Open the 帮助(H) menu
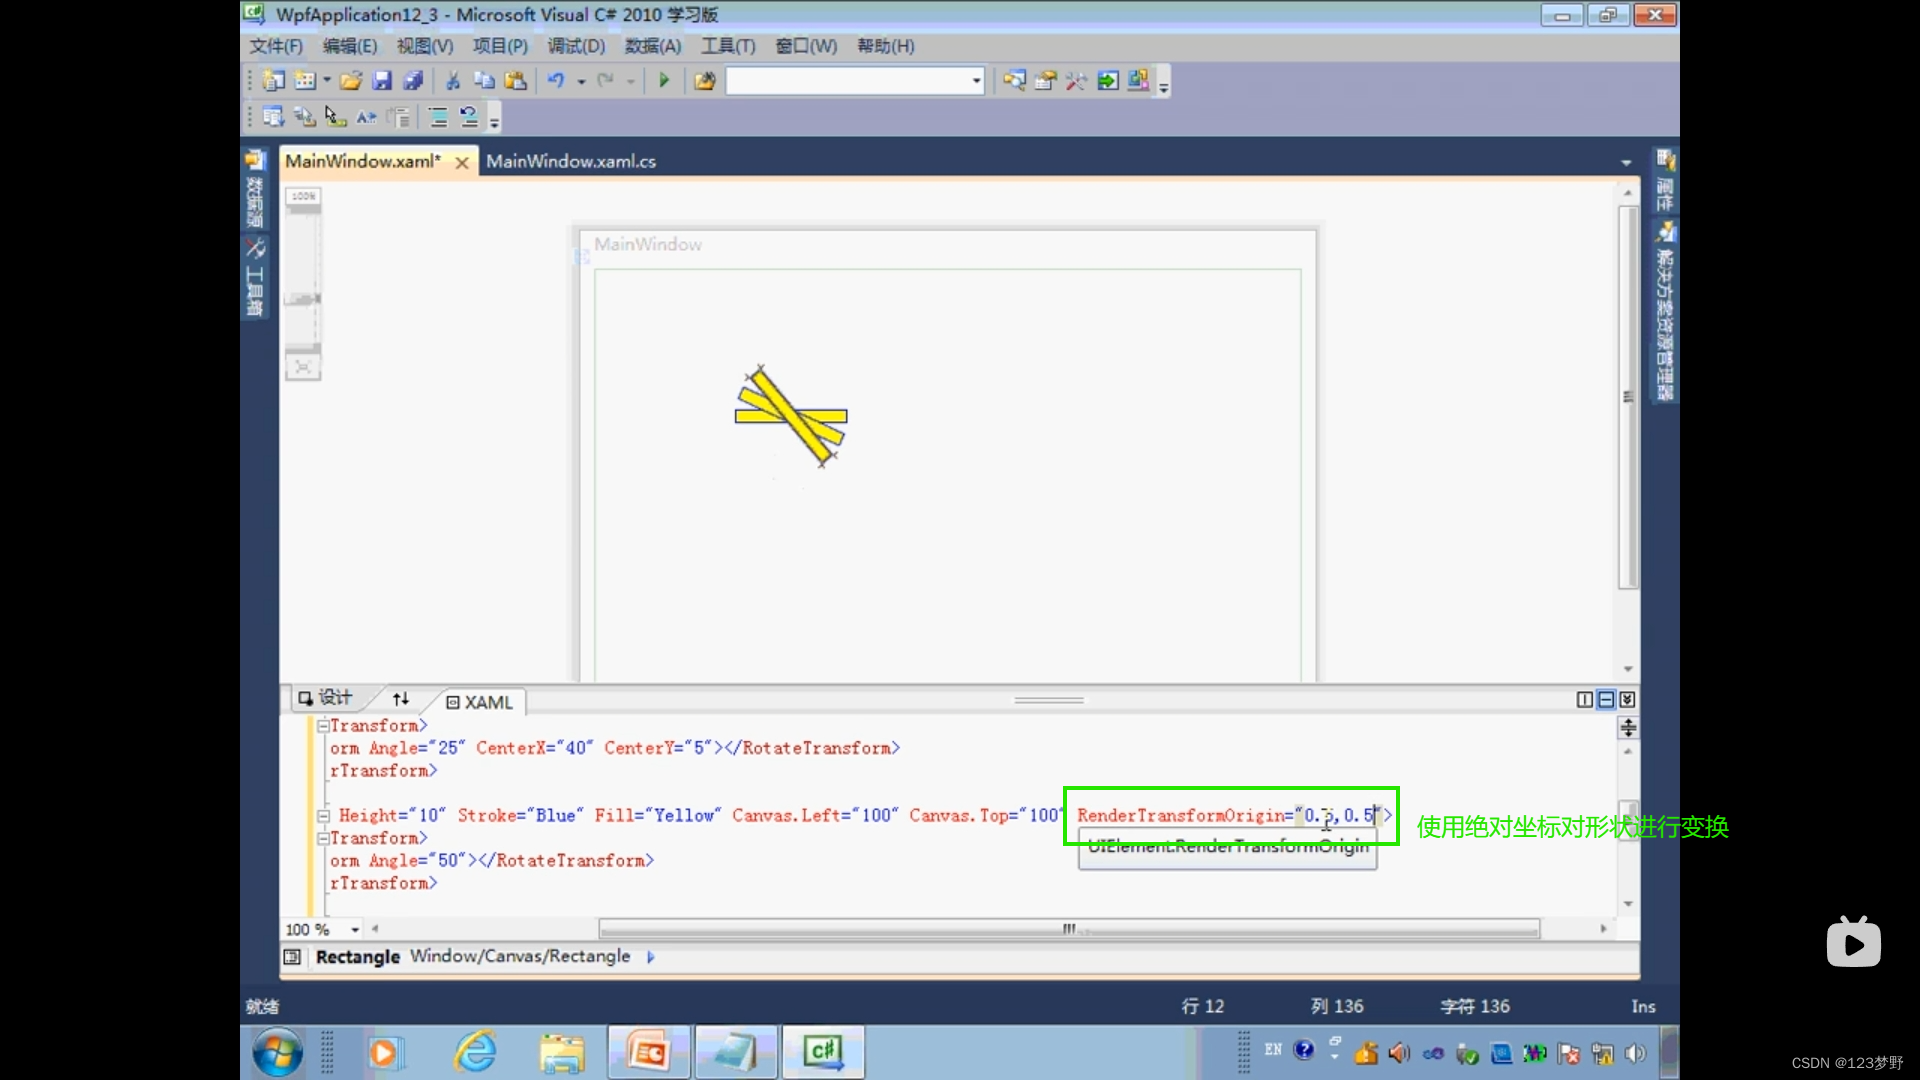Viewport: 1920px width, 1080px height. (886, 46)
